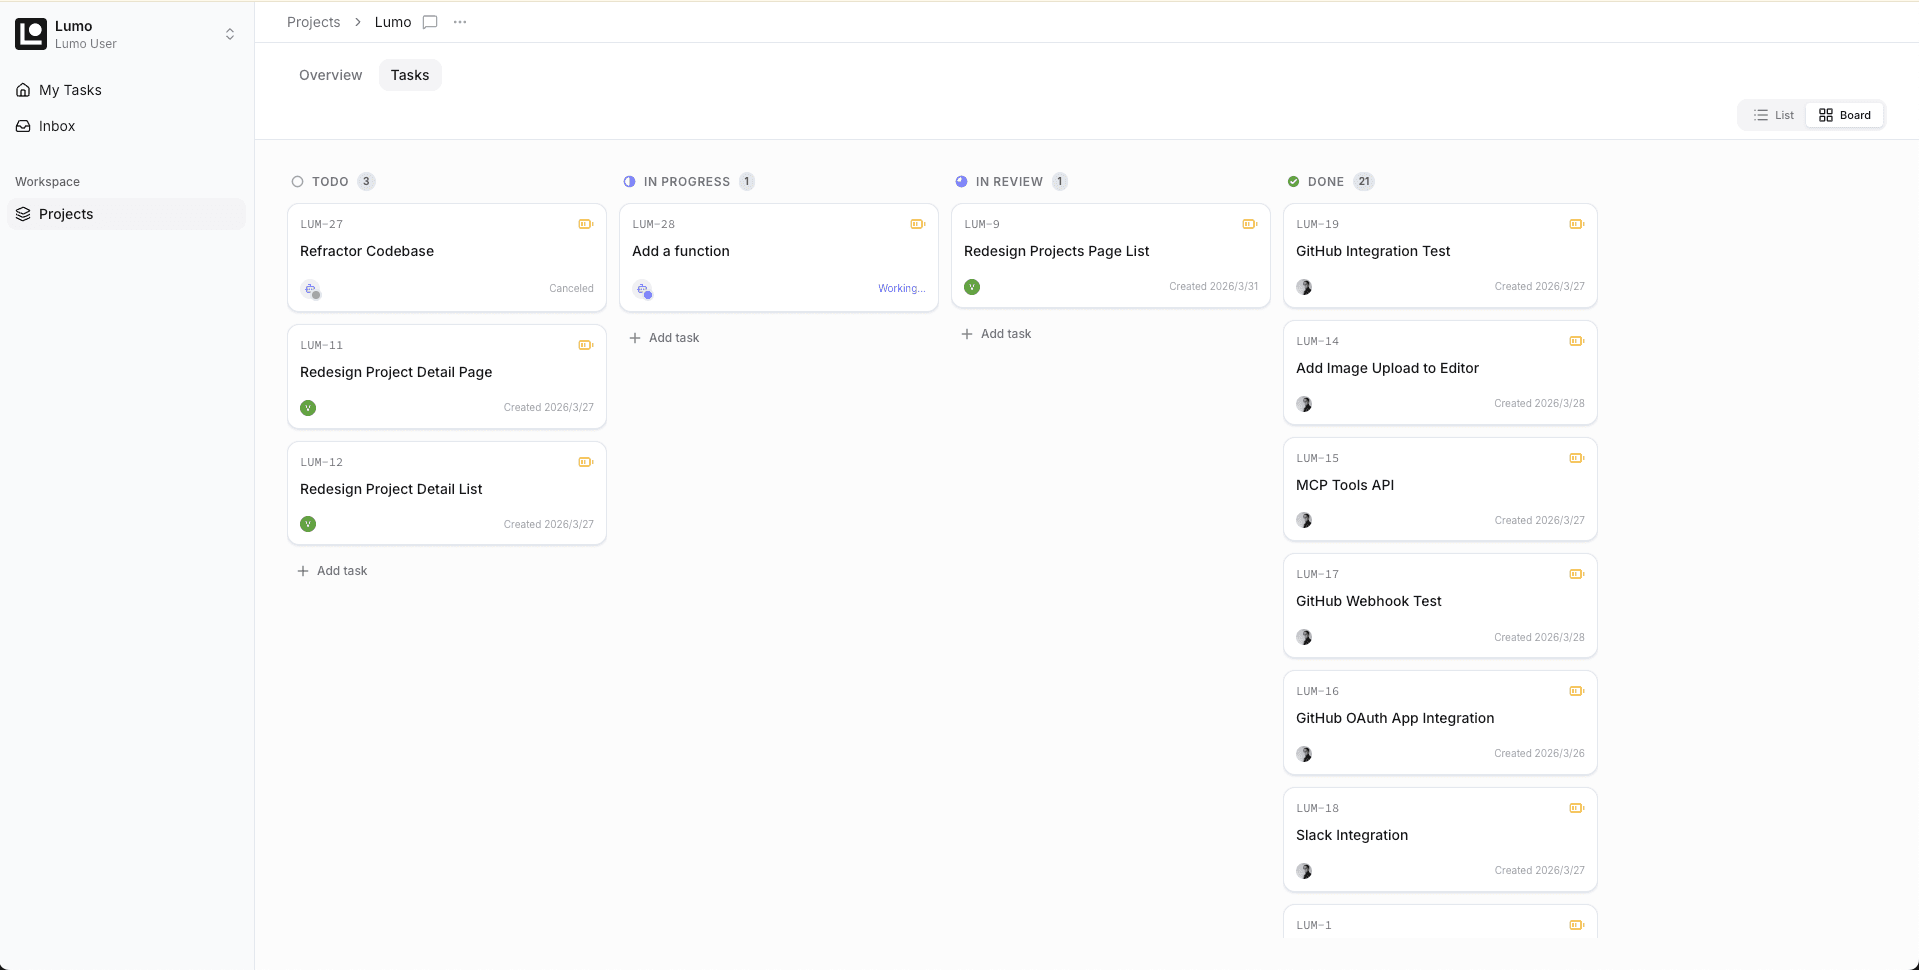Open the three-dot more options menu
This screenshot has height=970, width=1919.
460,22
